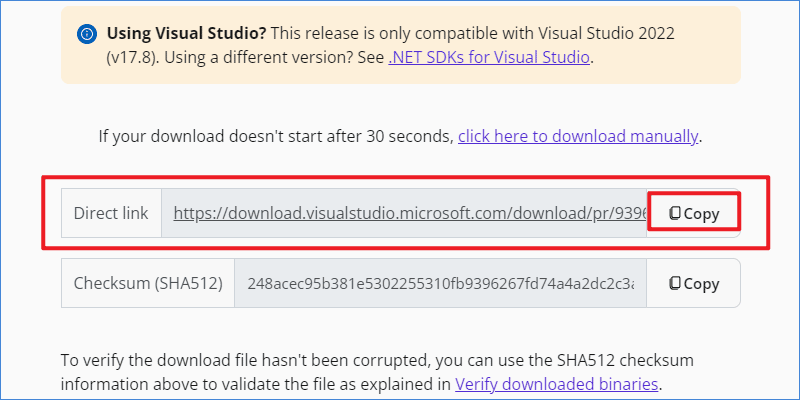The height and width of the screenshot is (400, 800).
Task: Click the yellow Visual Studio compatibility banner
Action: [401, 45]
